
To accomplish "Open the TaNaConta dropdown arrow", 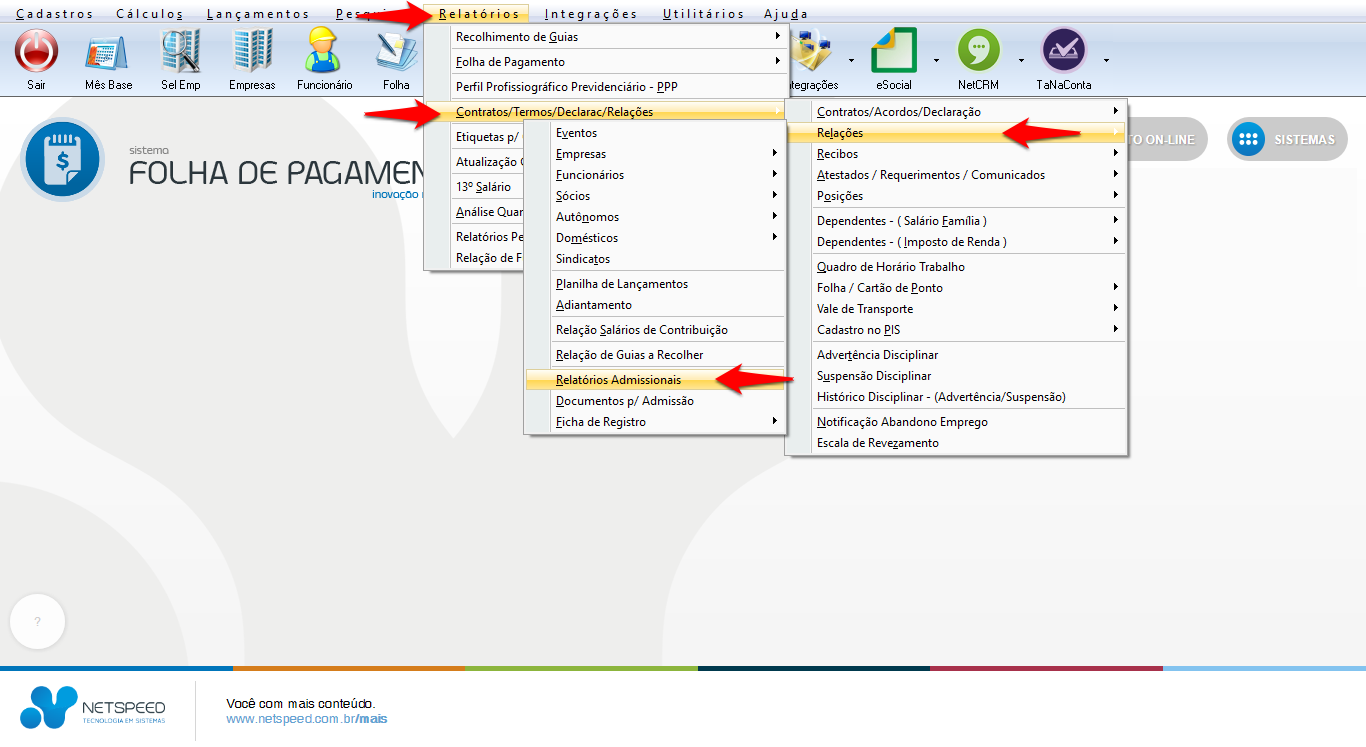I will click(1106, 60).
